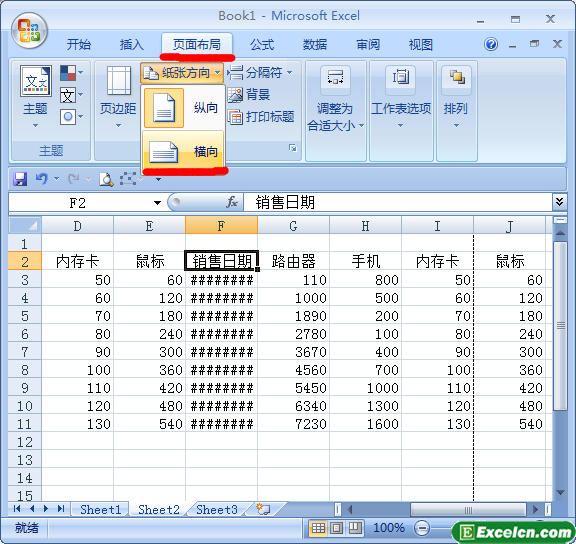Screen dimensions: 576x544
Task: Open theme colors dropdown
Action: [71, 73]
